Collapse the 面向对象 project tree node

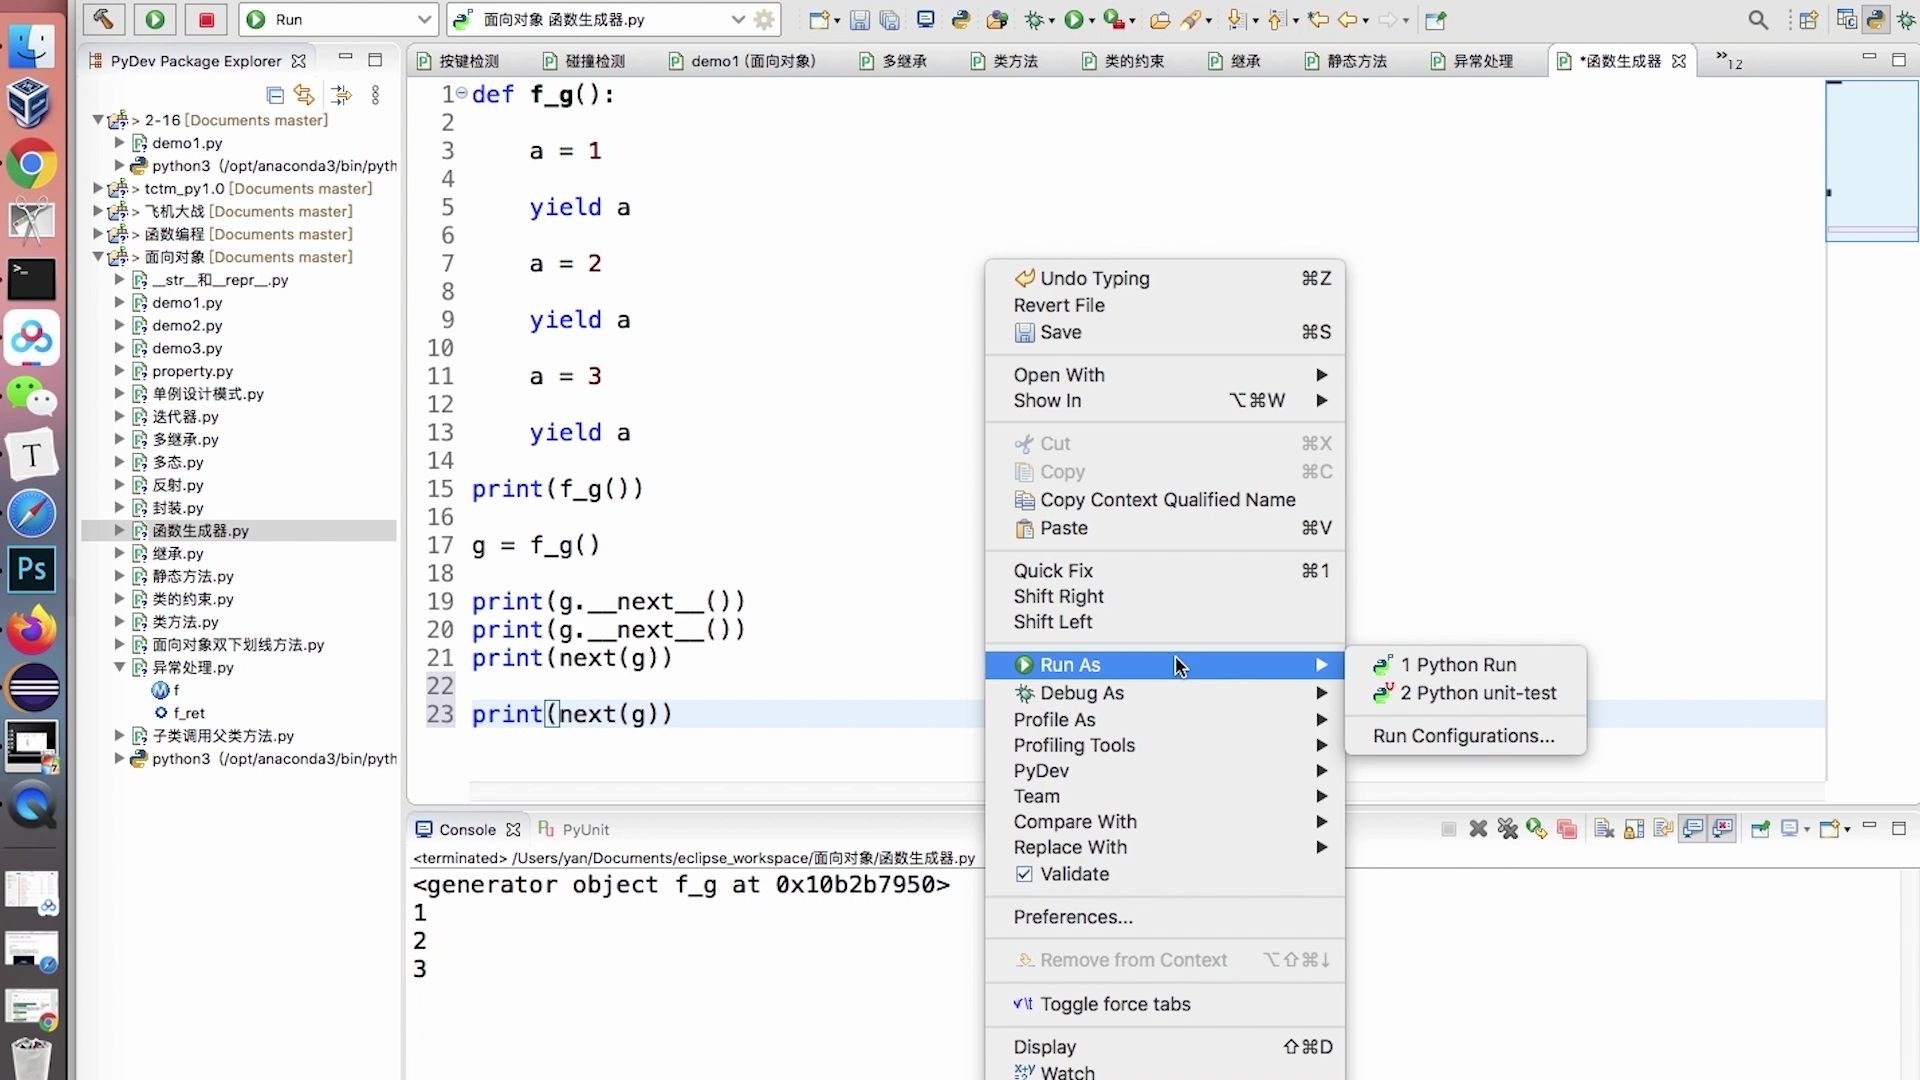(98, 257)
